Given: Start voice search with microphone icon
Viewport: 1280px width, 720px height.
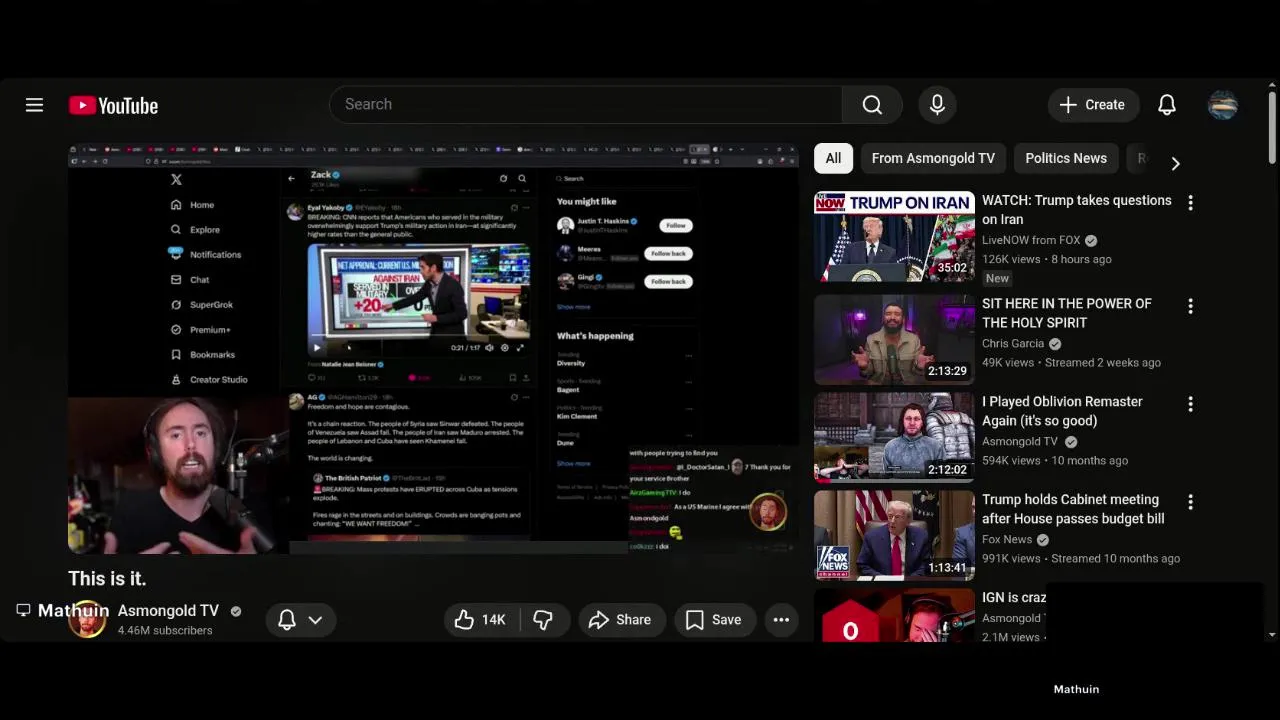Looking at the screenshot, I should coord(937,105).
